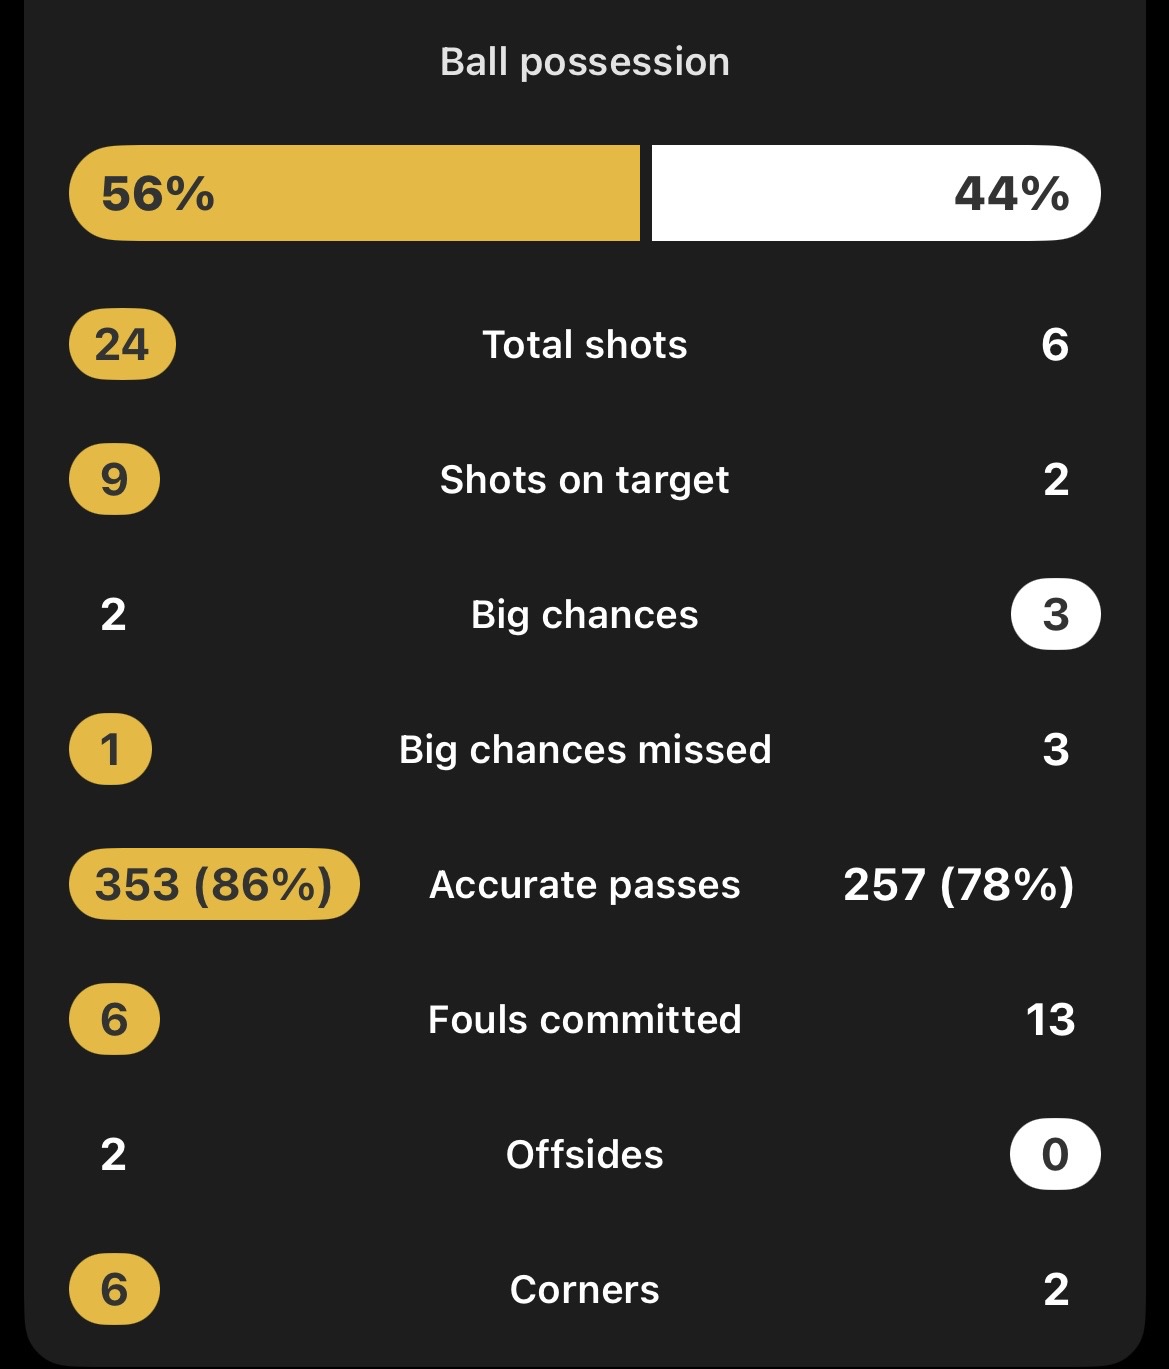Open the Offsides stat label
This screenshot has width=1169, height=1369.
pos(585,1155)
